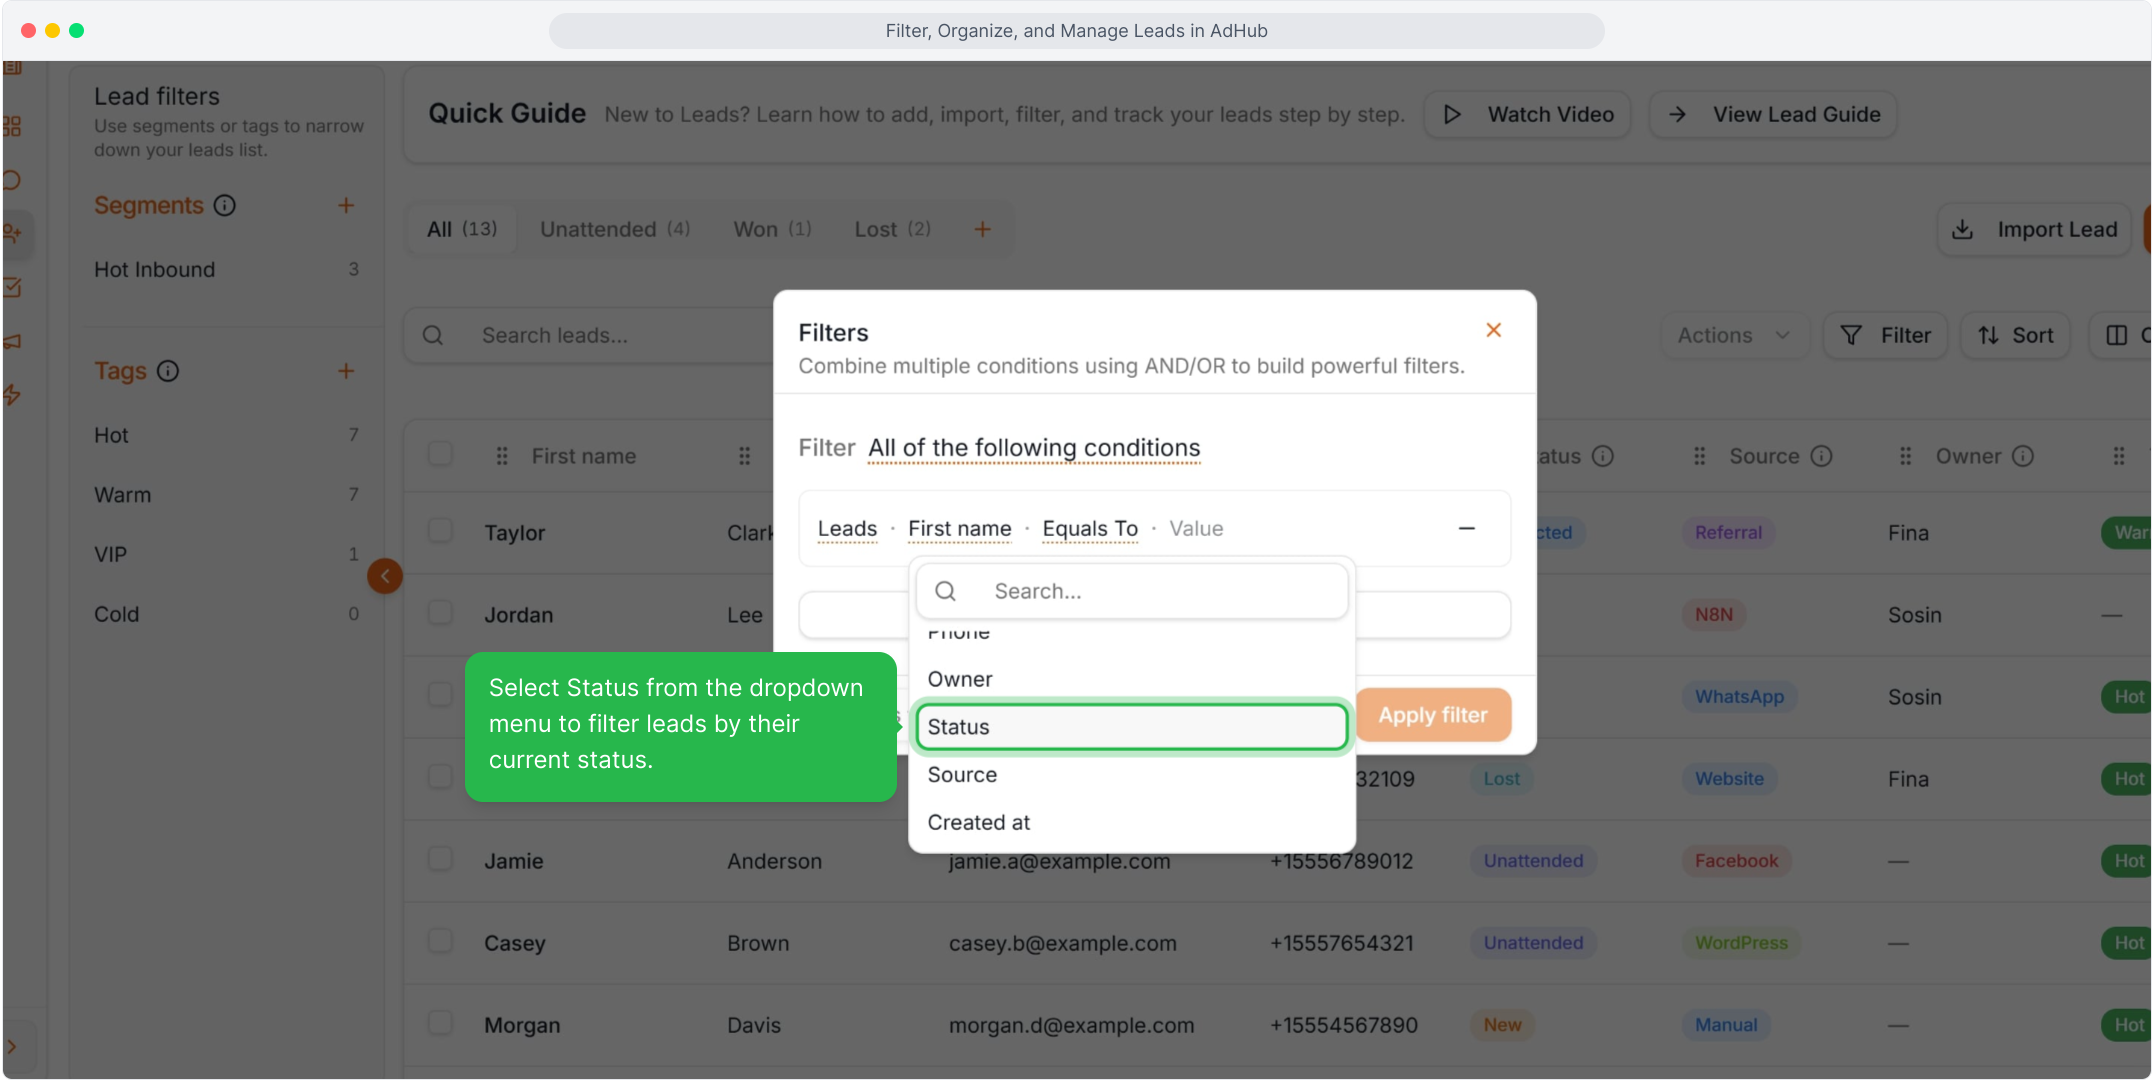Check the Casey row checkbox
The width and height of the screenshot is (2154, 1080).
pyautogui.click(x=440, y=941)
